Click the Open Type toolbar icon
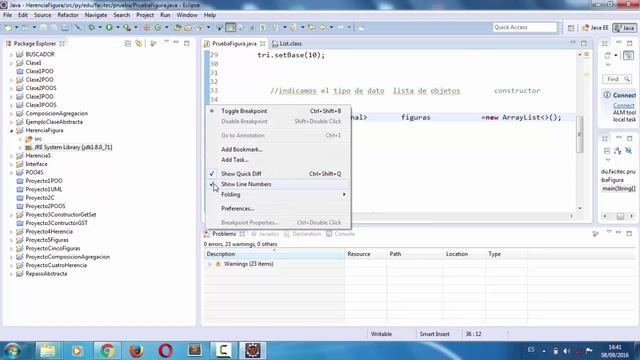Viewport: 640px width, 360px height. tap(177, 27)
